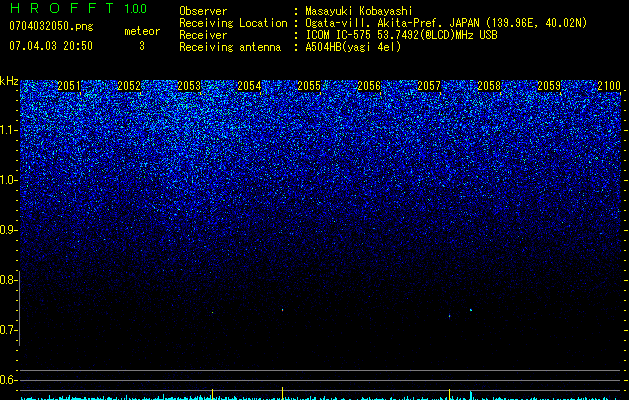629x400 pixels.
Task: Click the version number 1.00
Action: tap(135, 9)
